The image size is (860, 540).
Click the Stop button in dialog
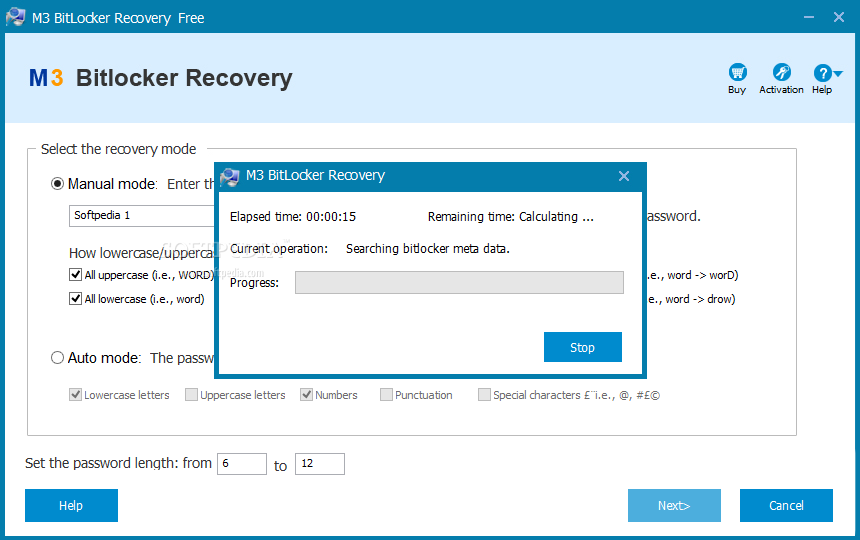[582, 347]
